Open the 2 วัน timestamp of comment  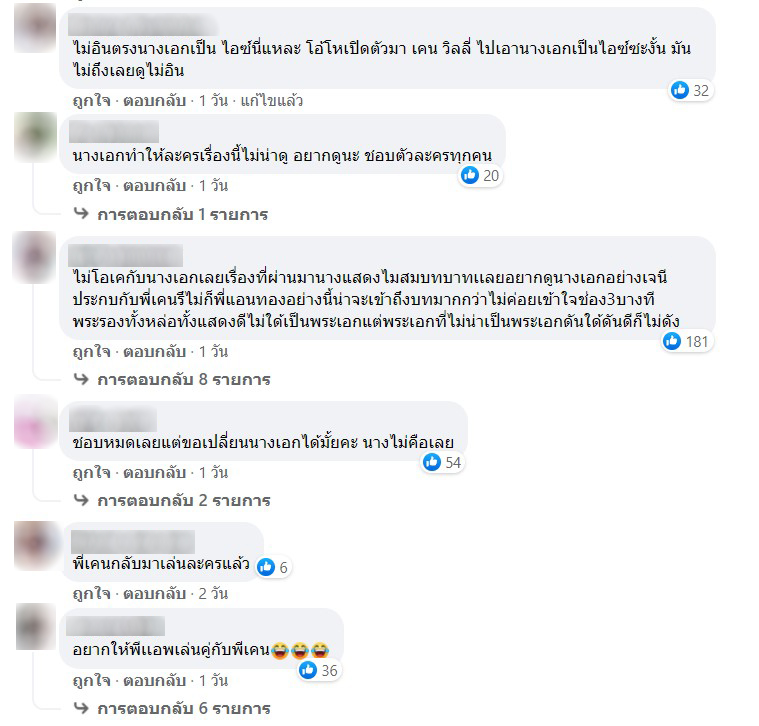pyautogui.click(x=213, y=593)
